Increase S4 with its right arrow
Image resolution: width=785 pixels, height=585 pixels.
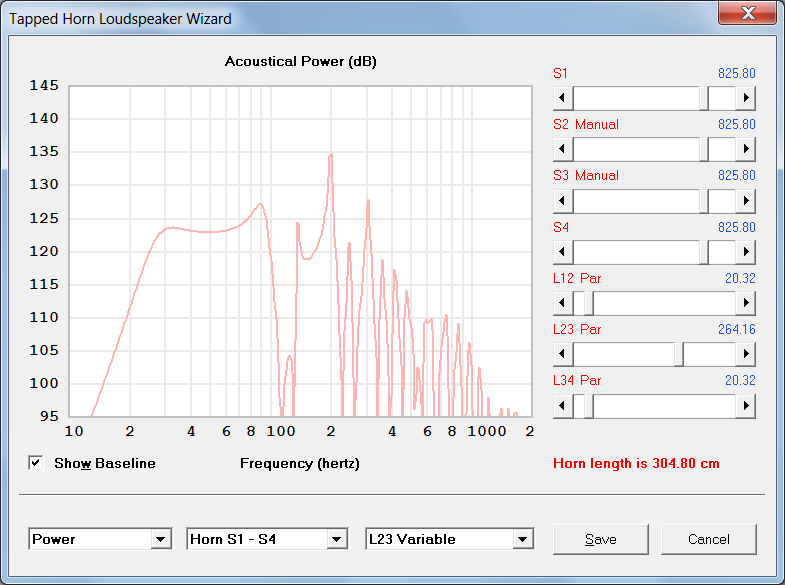(x=745, y=252)
